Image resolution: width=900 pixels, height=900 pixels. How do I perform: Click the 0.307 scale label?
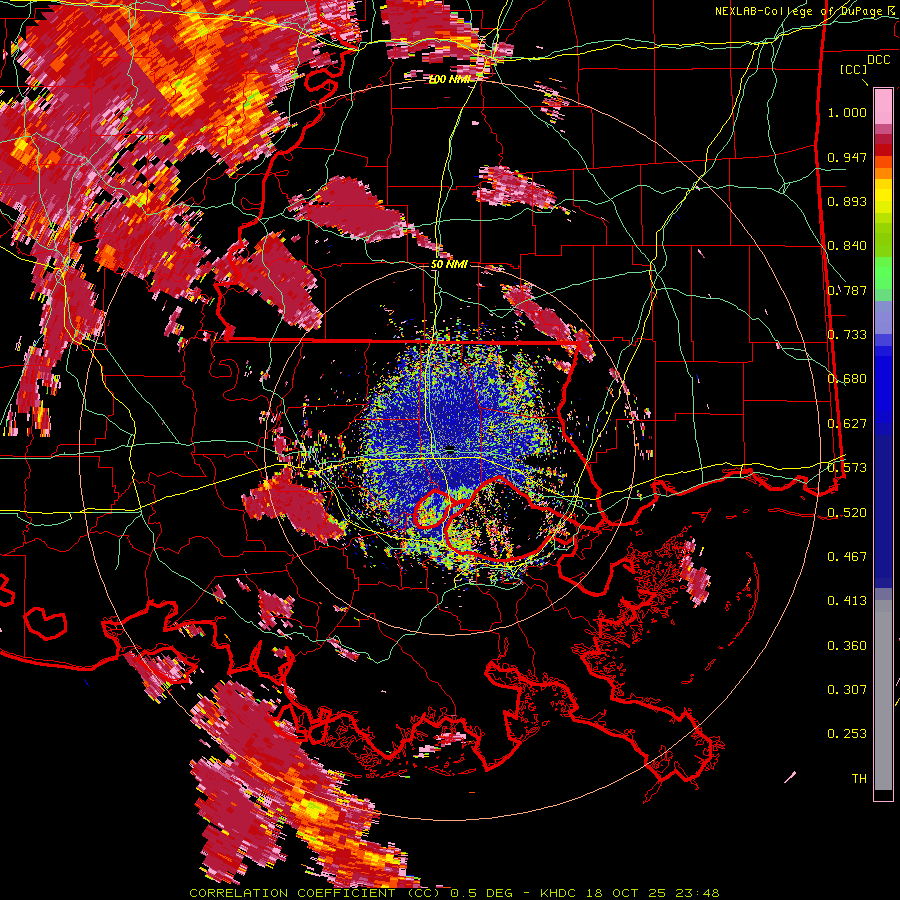point(847,689)
